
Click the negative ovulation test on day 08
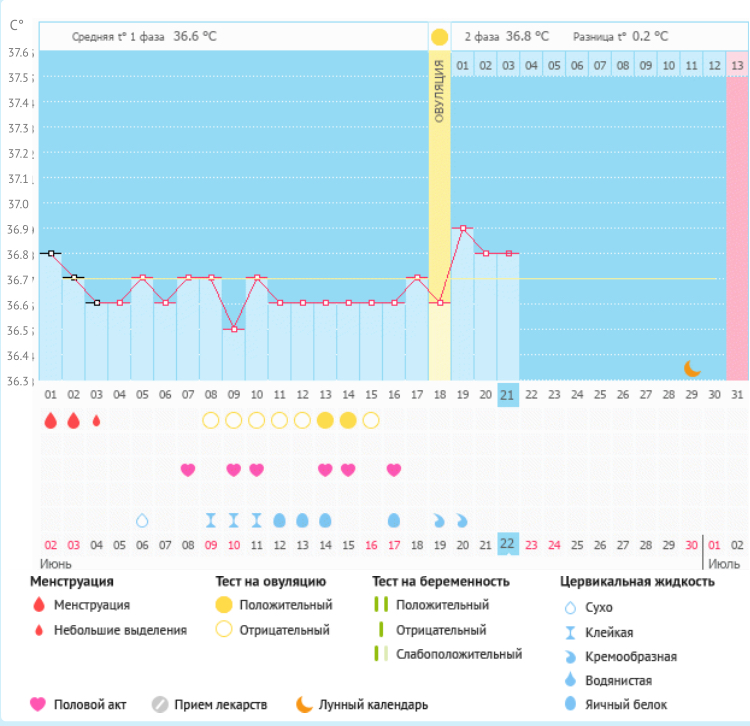[210, 420]
